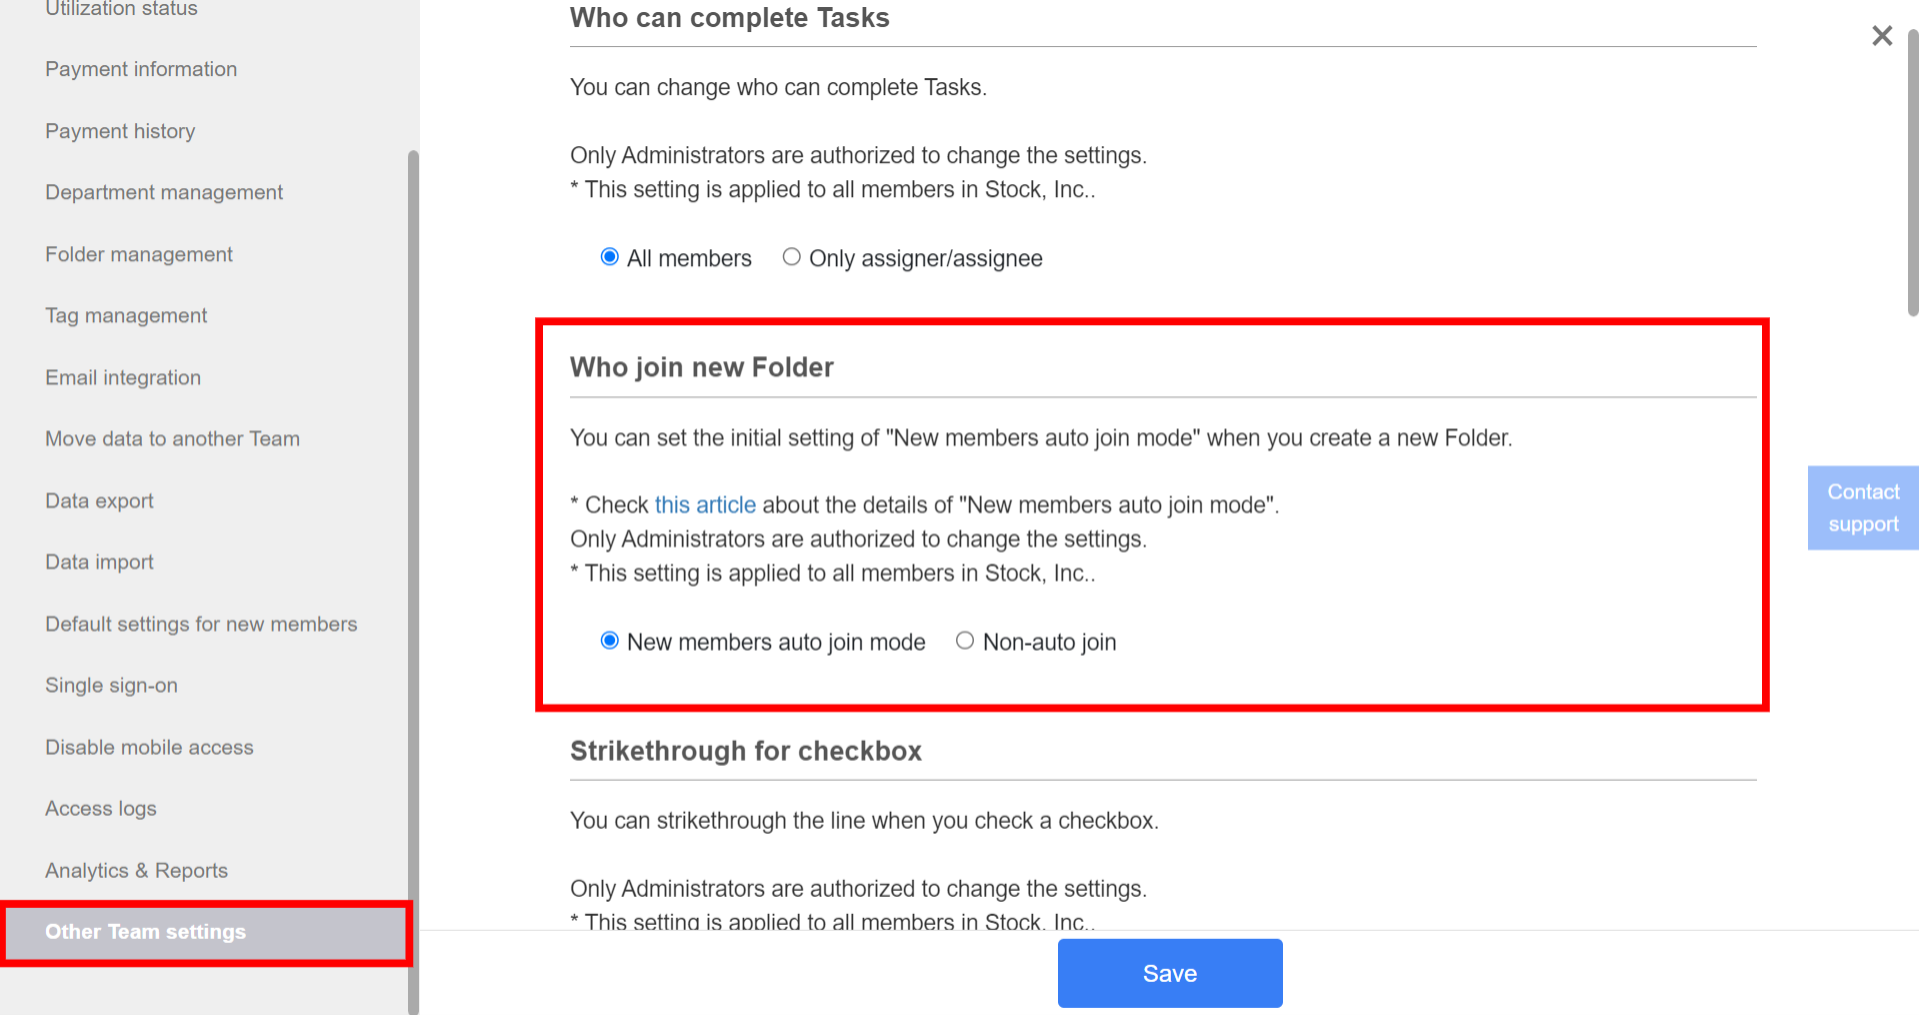View Default settings for new members

click(x=200, y=623)
